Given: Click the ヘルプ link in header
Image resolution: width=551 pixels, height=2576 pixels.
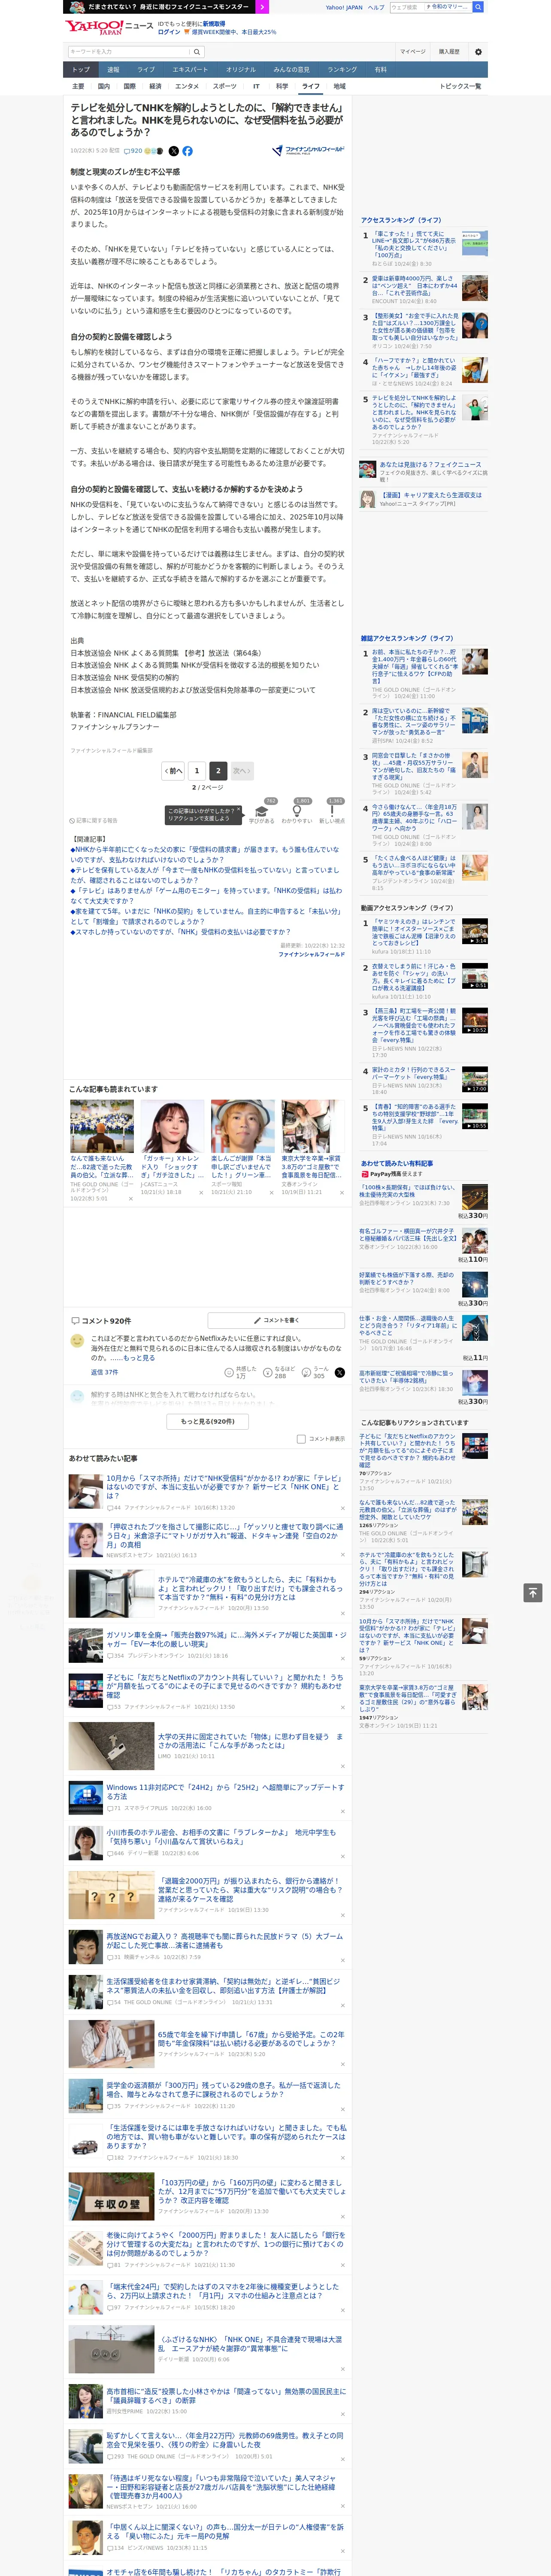Looking at the screenshot, I should (x=376, y=7).
